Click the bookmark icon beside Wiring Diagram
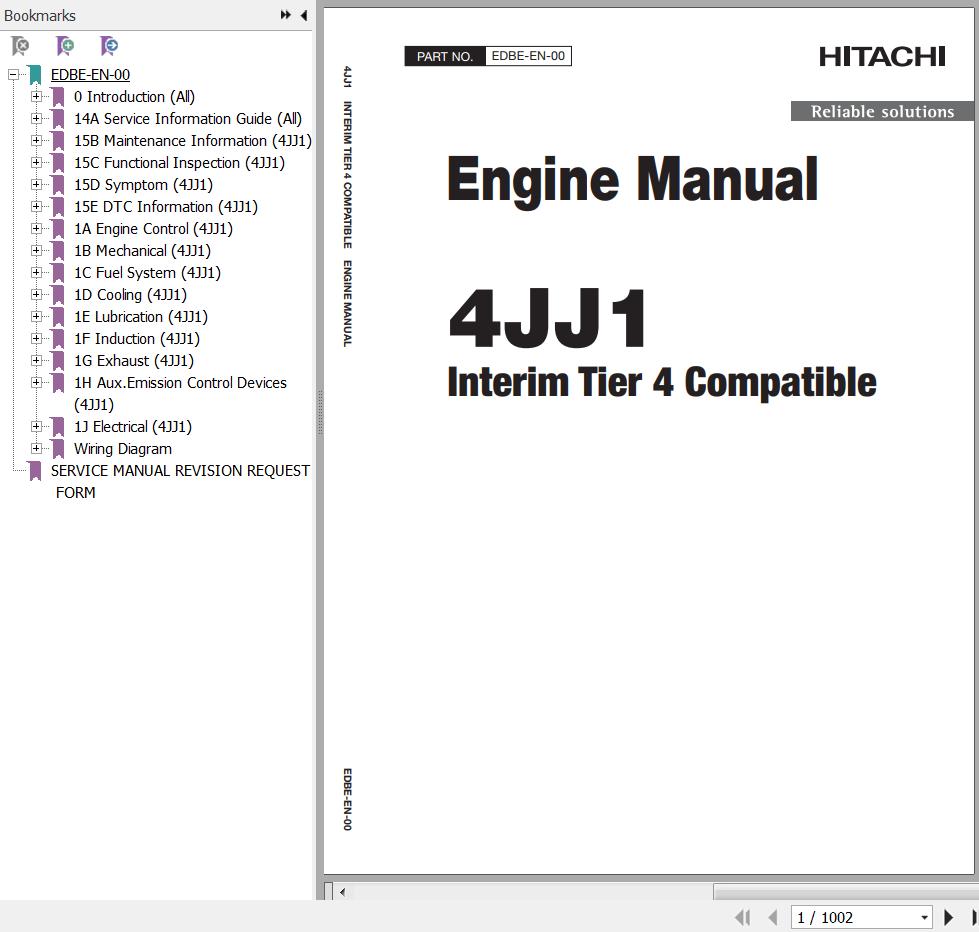The image size is (979, 932). [58, 449]
